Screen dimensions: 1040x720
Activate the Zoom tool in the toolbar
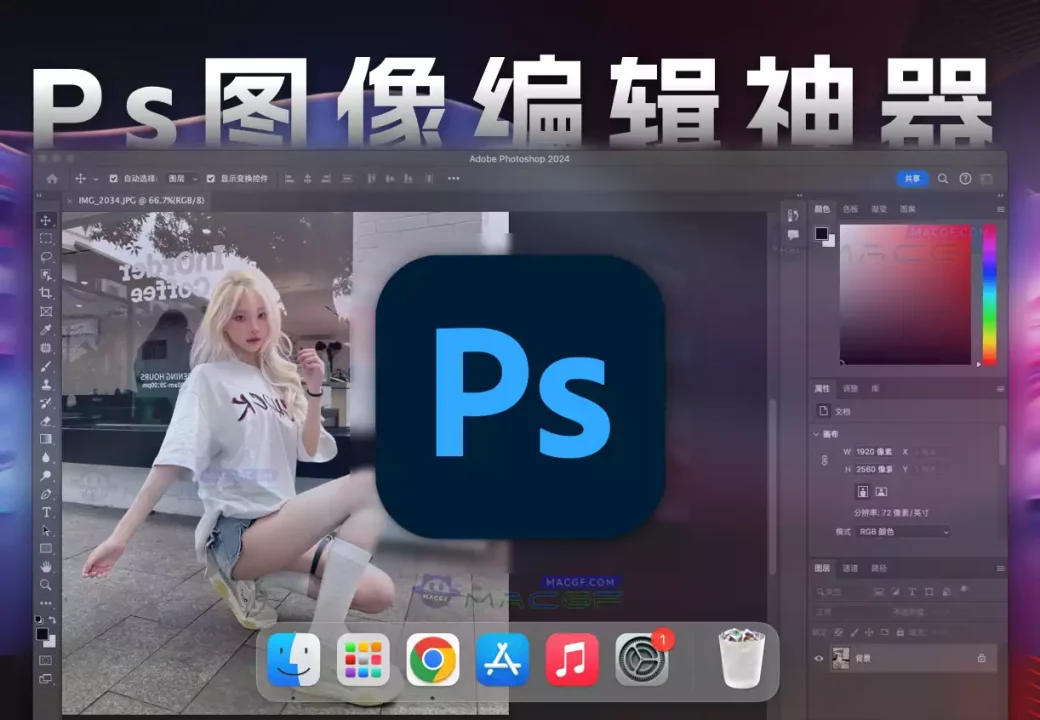46,584
